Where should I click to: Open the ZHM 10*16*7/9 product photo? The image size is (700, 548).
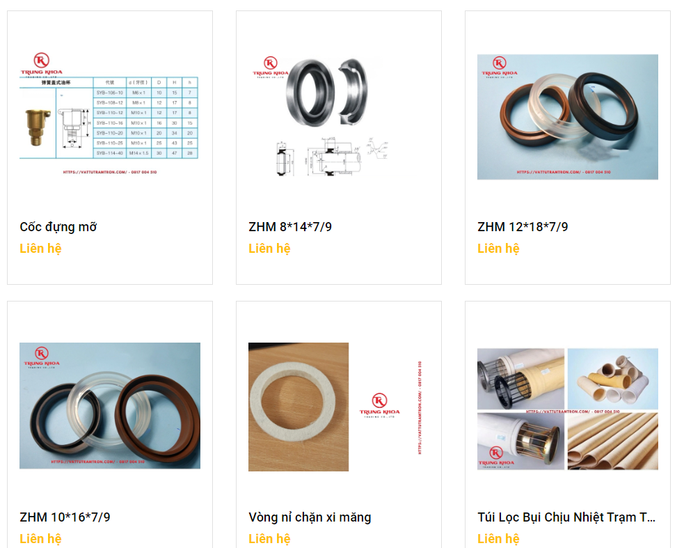[x=109, y=406]
